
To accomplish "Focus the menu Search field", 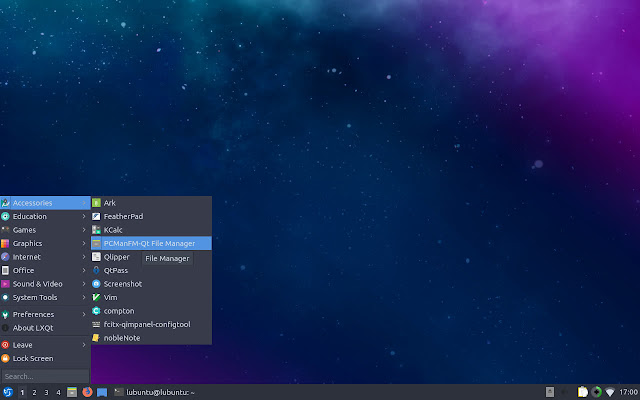I will coord(45,376).
